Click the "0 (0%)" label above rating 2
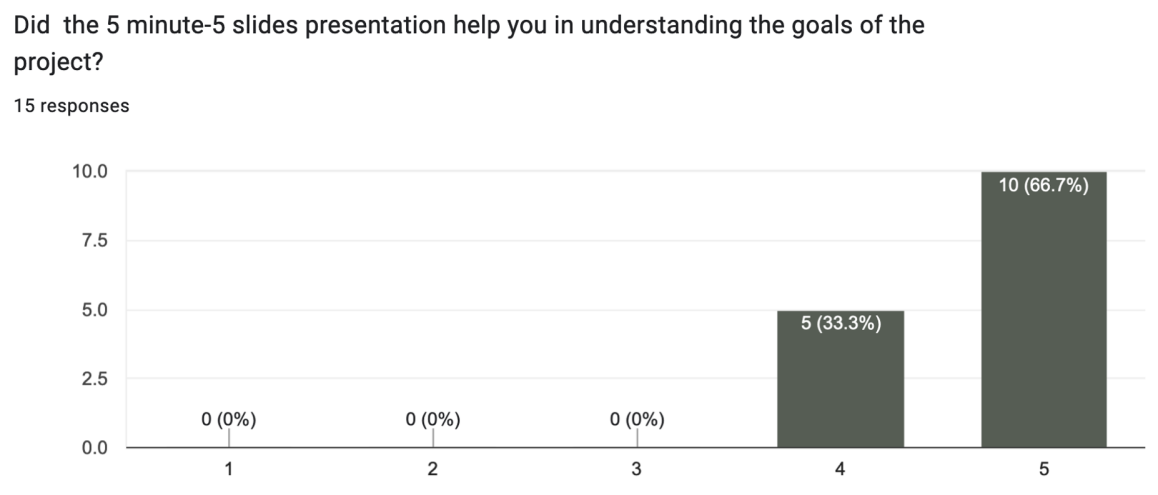 click(433, 420)
